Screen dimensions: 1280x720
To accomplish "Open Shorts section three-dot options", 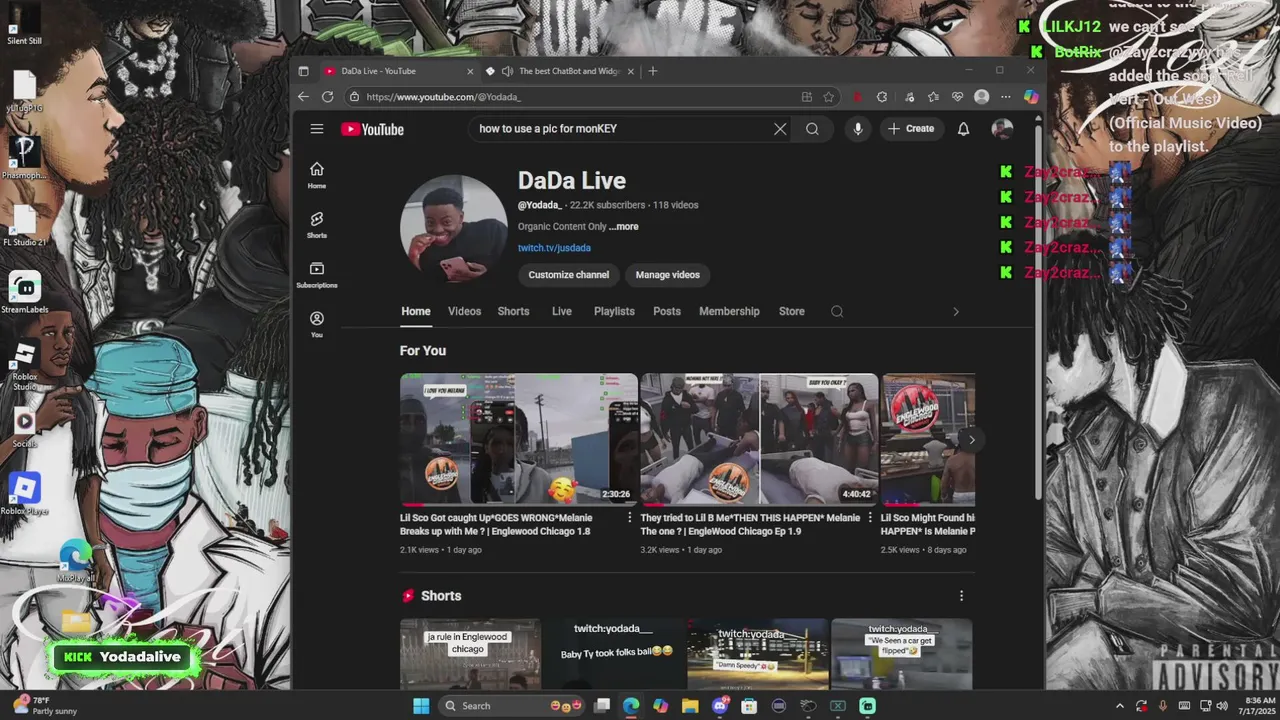I will point(961,596).
